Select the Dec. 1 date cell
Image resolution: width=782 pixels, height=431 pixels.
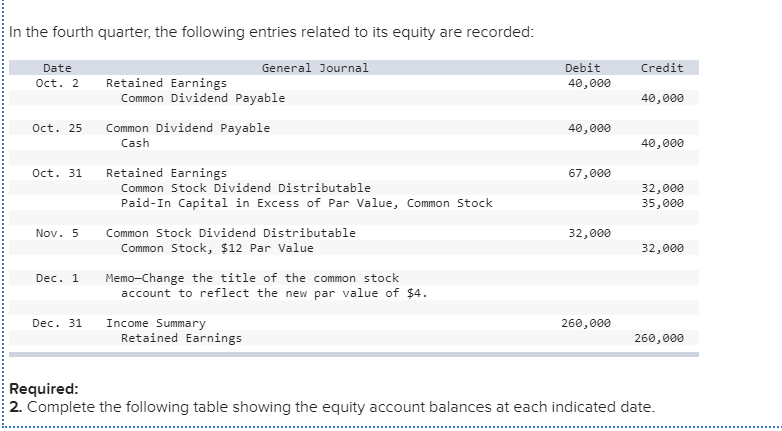(x=57, y=278)
